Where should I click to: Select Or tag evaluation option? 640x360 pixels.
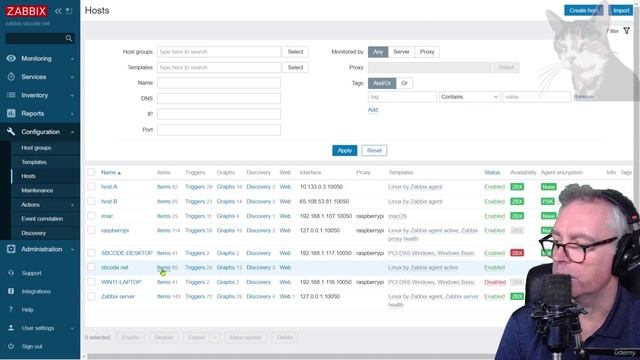[404, 83]
